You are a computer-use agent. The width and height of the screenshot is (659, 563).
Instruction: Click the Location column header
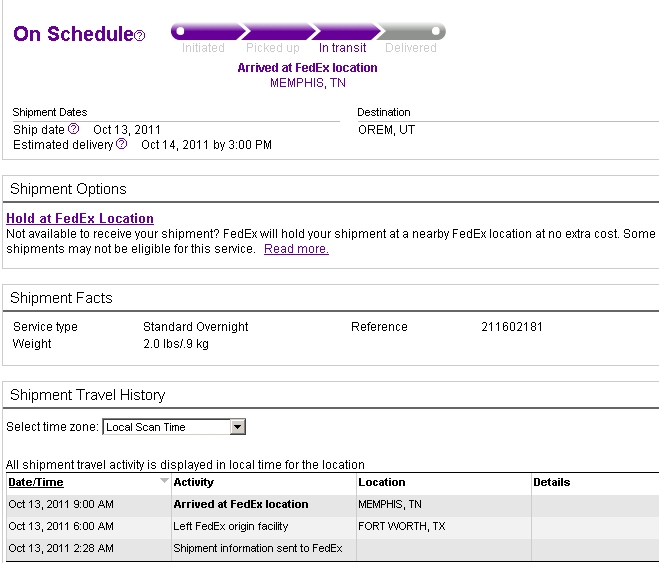tap(382, 482)
